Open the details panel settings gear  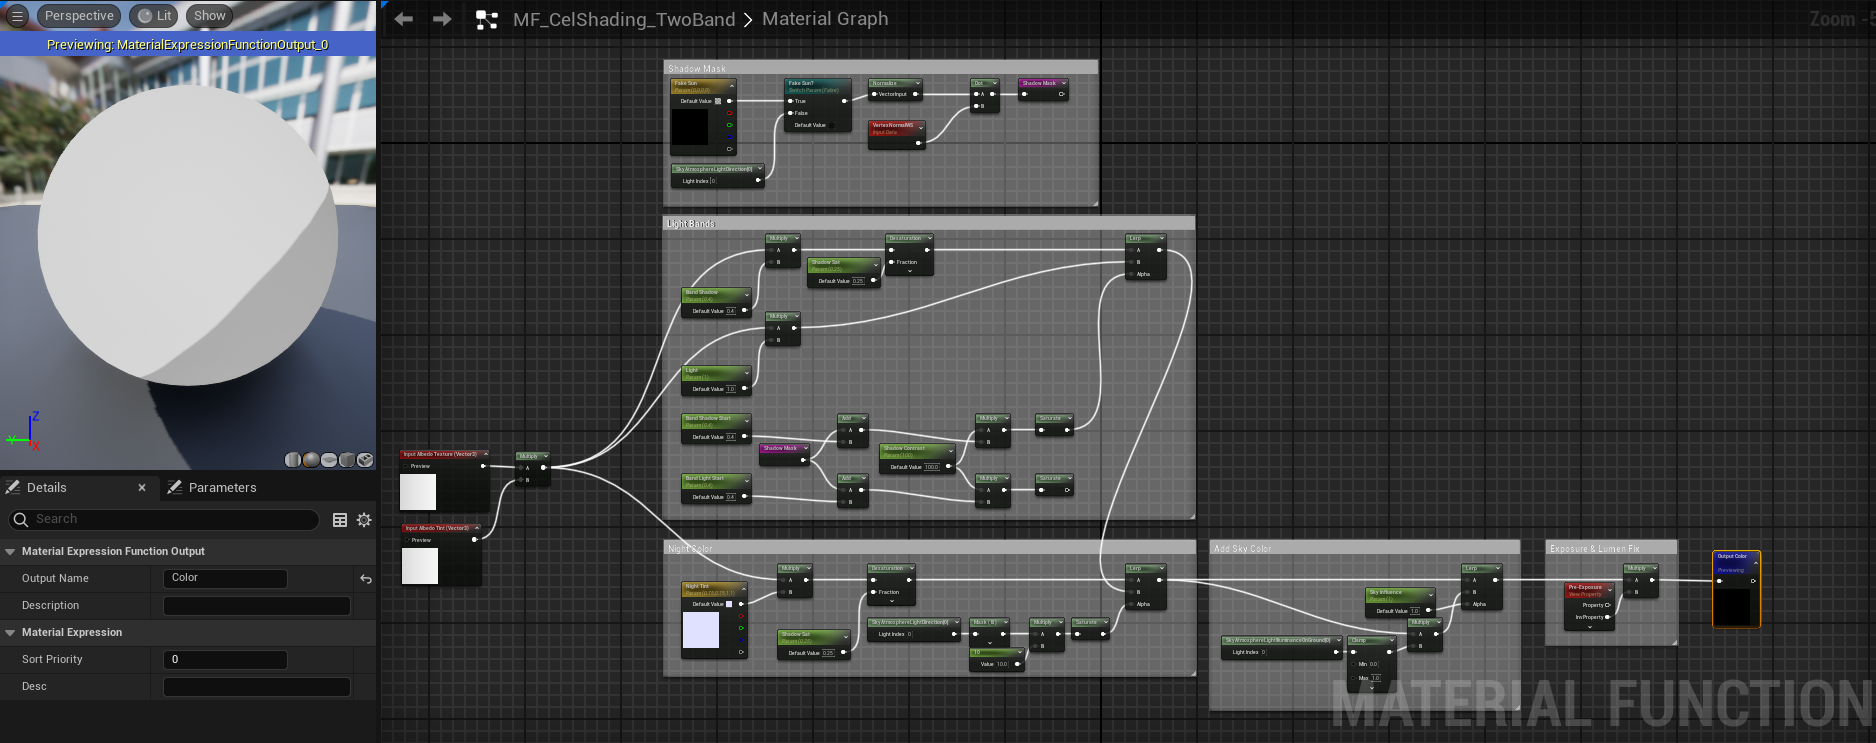[x=364, y=520]
